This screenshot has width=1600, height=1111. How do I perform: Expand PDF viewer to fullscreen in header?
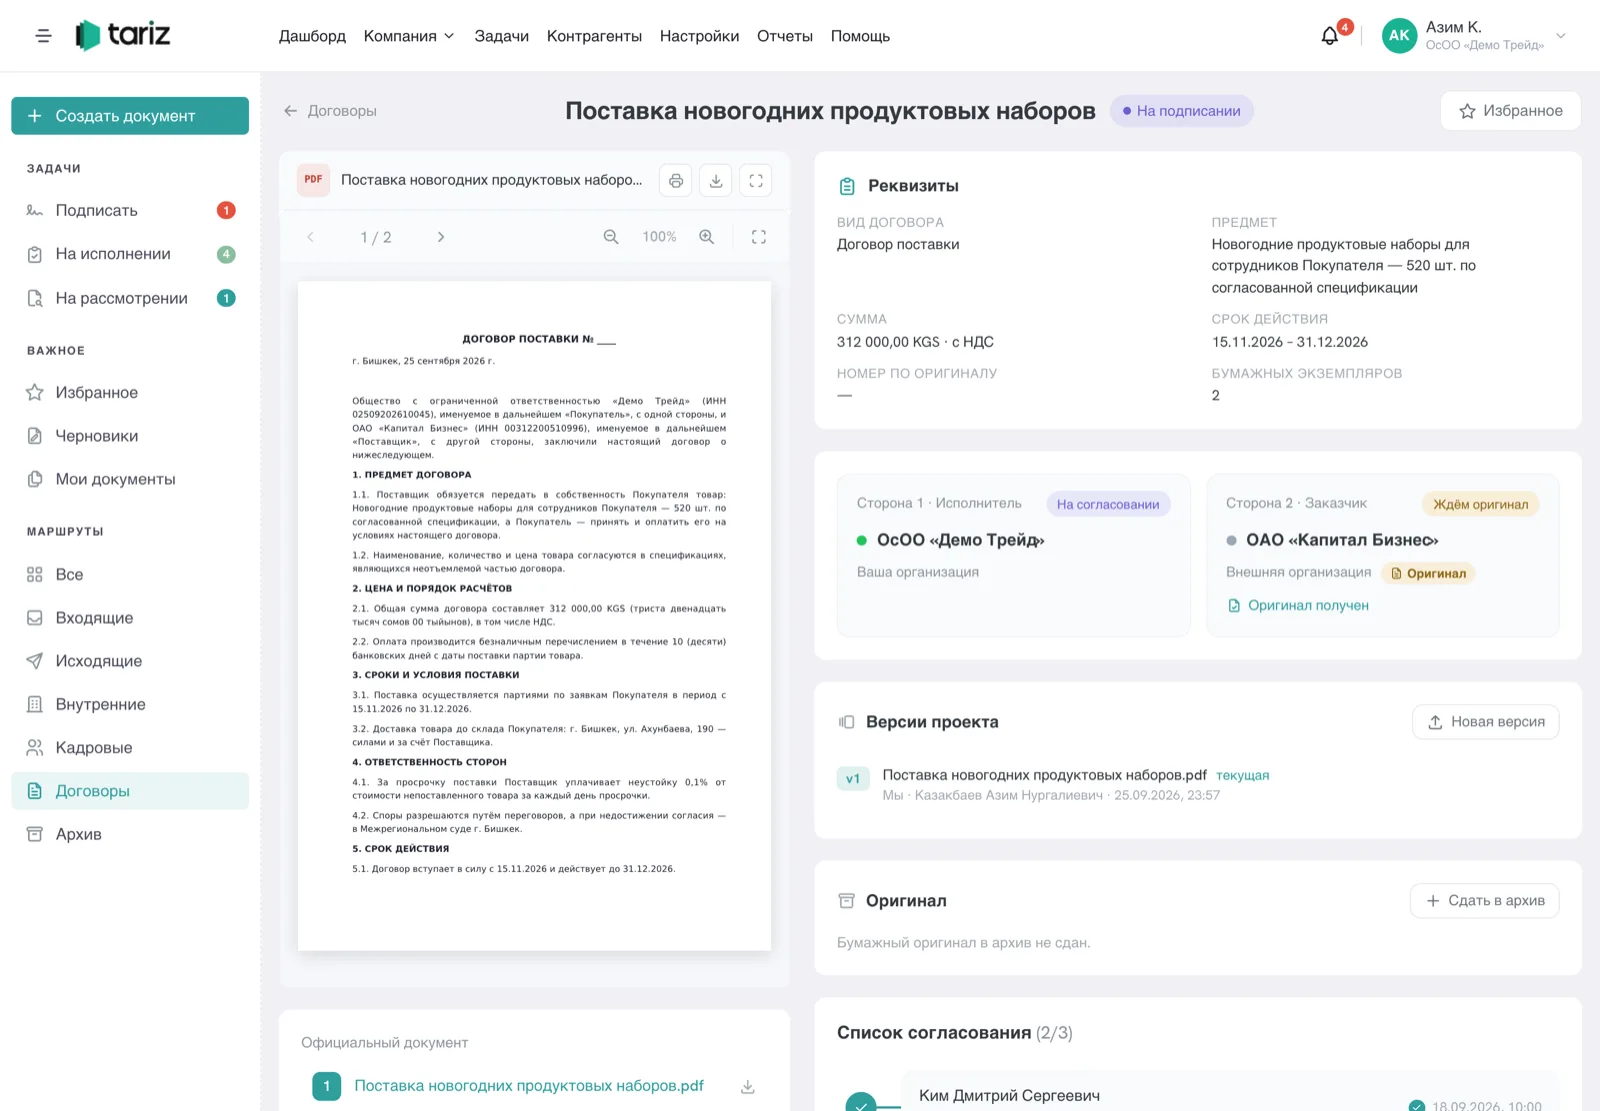[756, 180]
